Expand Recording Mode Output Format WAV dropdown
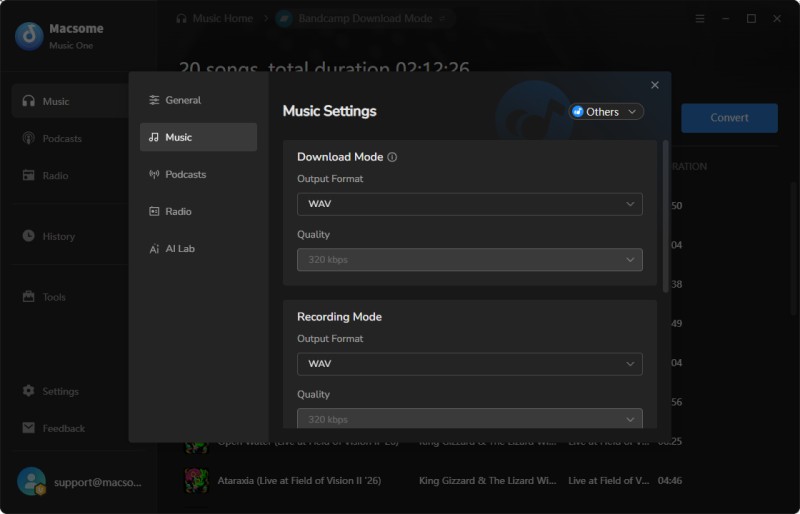This screenshot has height=514, width=800. pos(469,364)
